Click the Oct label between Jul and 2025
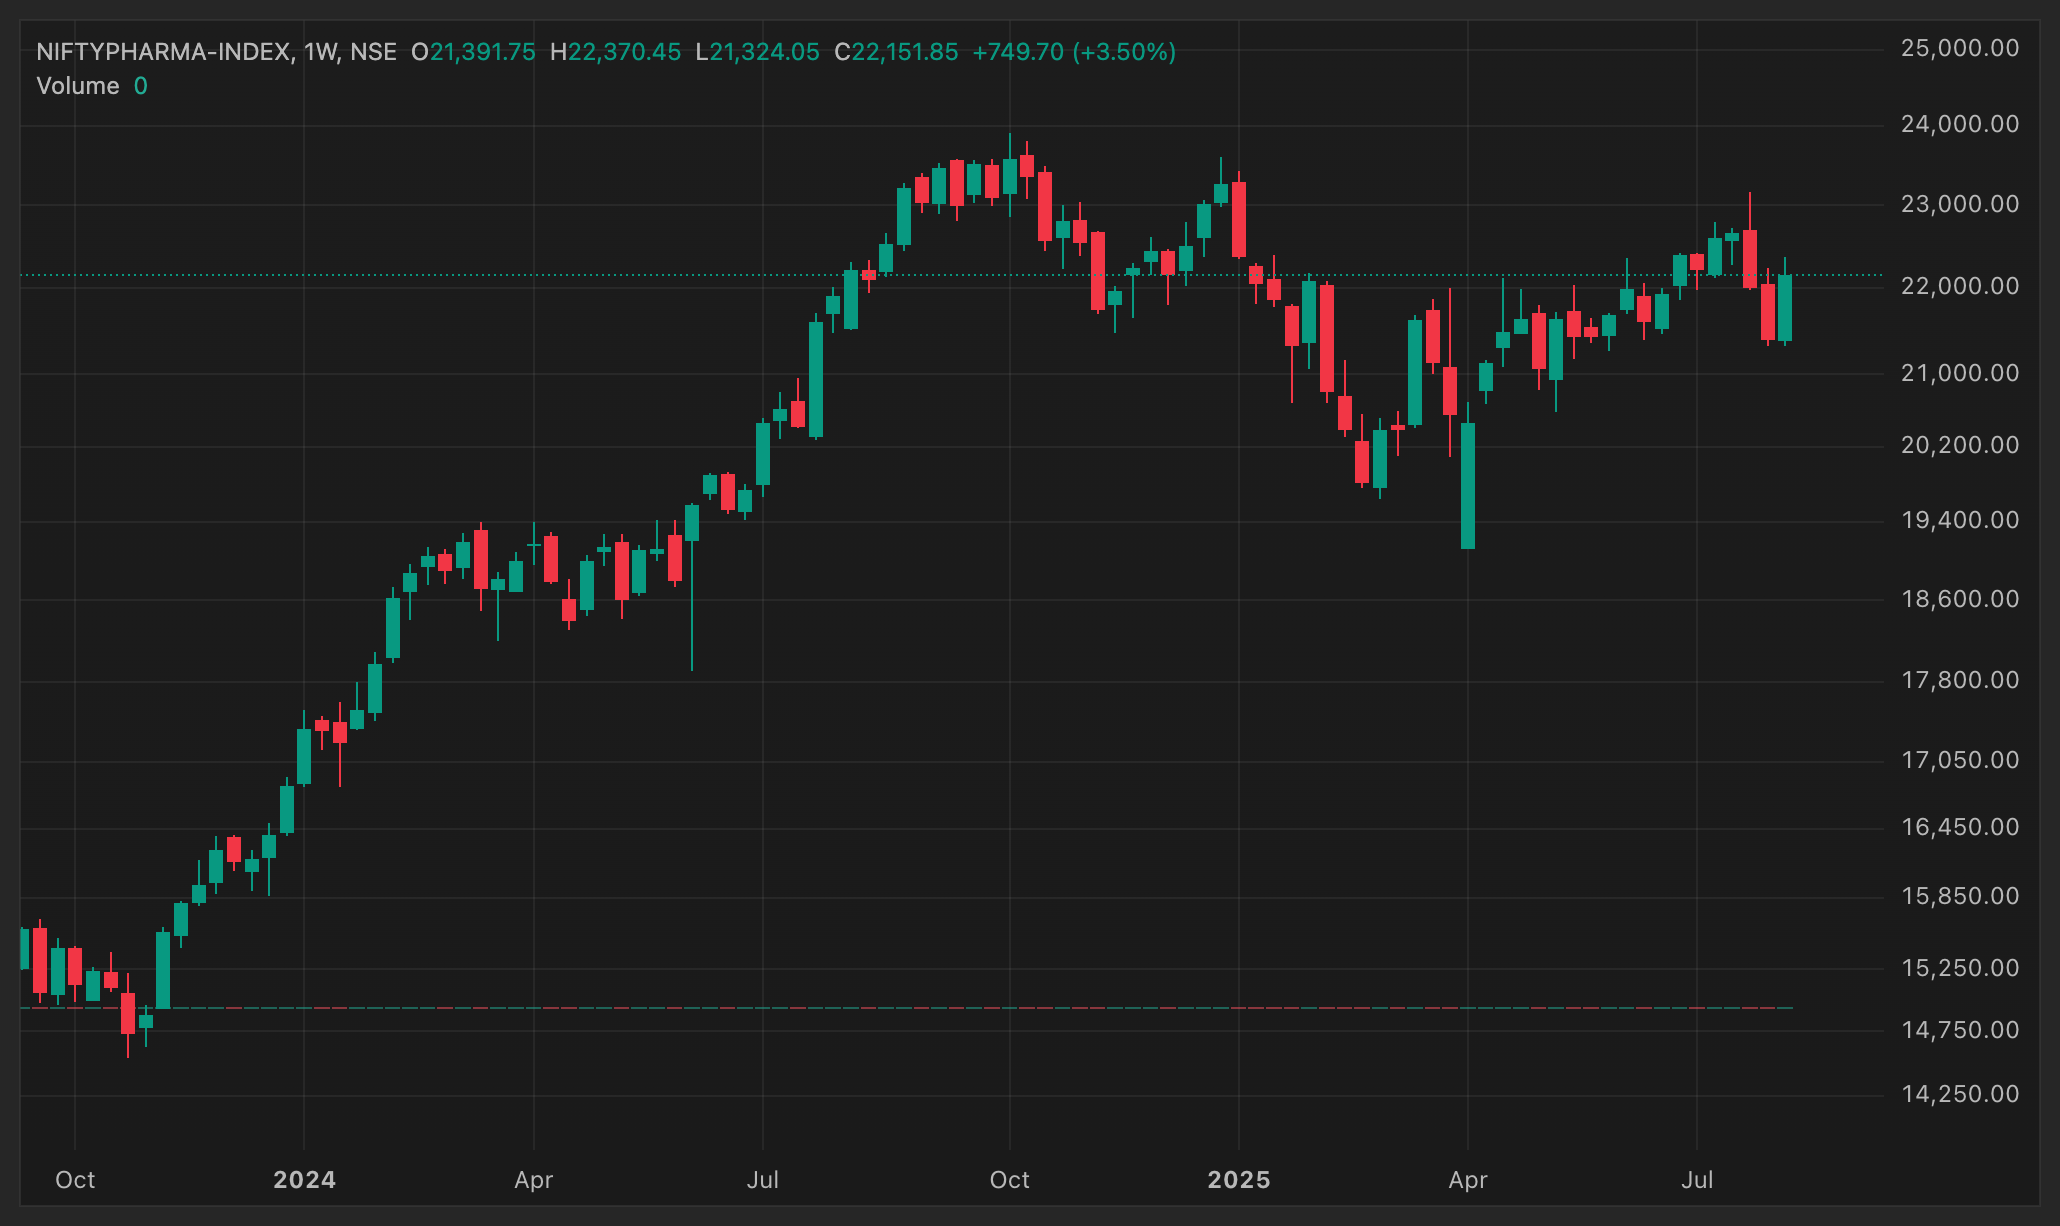Viewport: 2060px width, 1226px height. click(1010, 1180)
